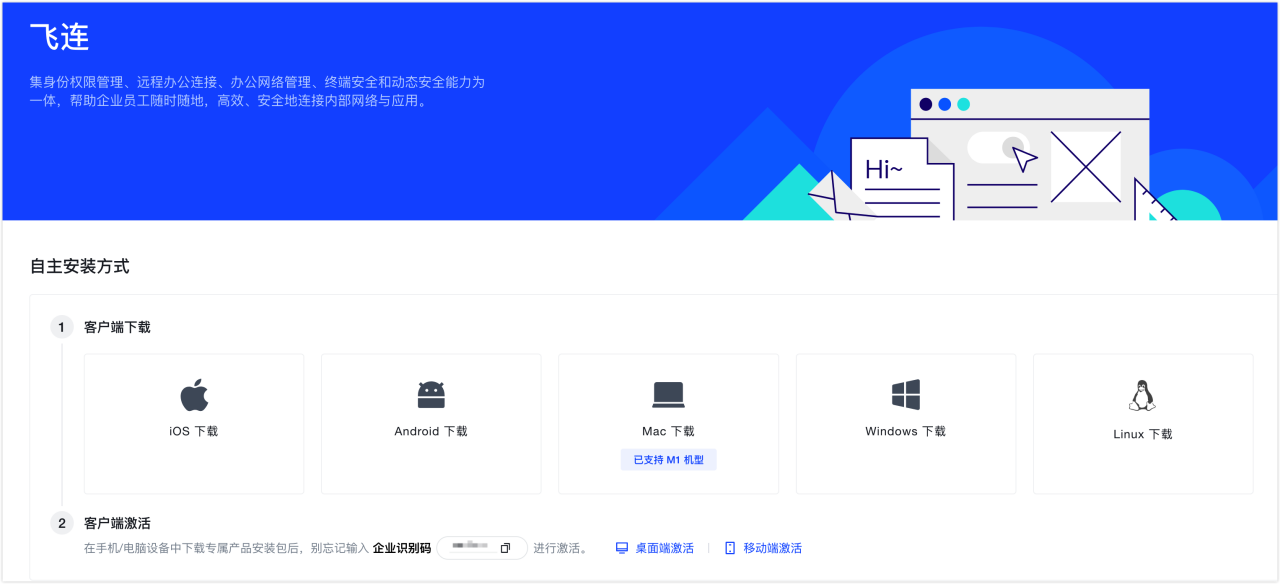Click the blurred enterprise code field
This screenshot has width=1280, height=584.
point(482,548)
